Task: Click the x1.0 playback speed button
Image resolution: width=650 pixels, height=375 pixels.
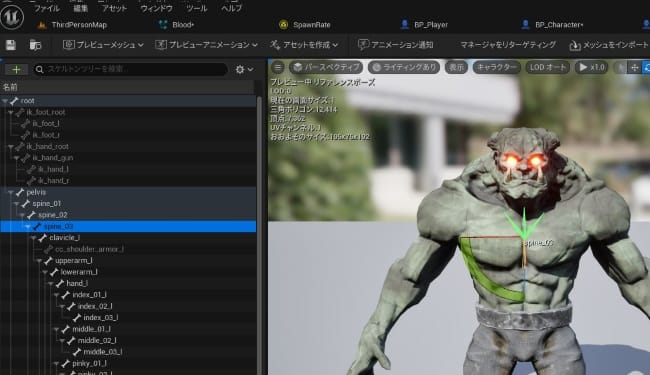Action: (x=592, y=67)
